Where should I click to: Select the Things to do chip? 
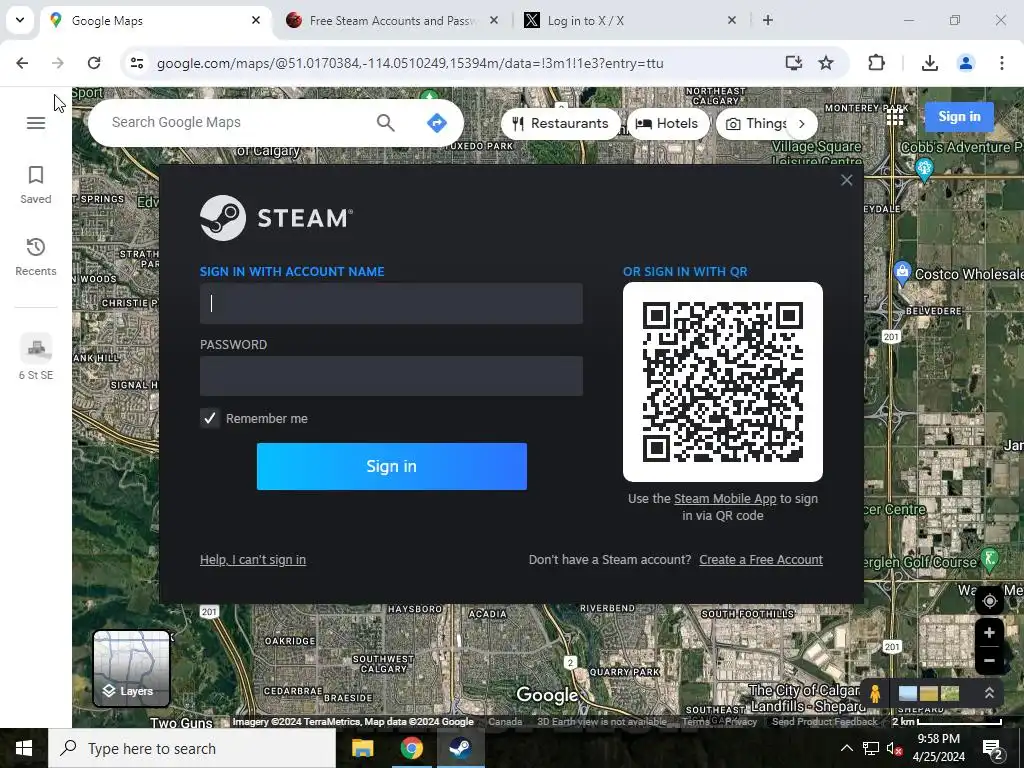click(754, 123)
